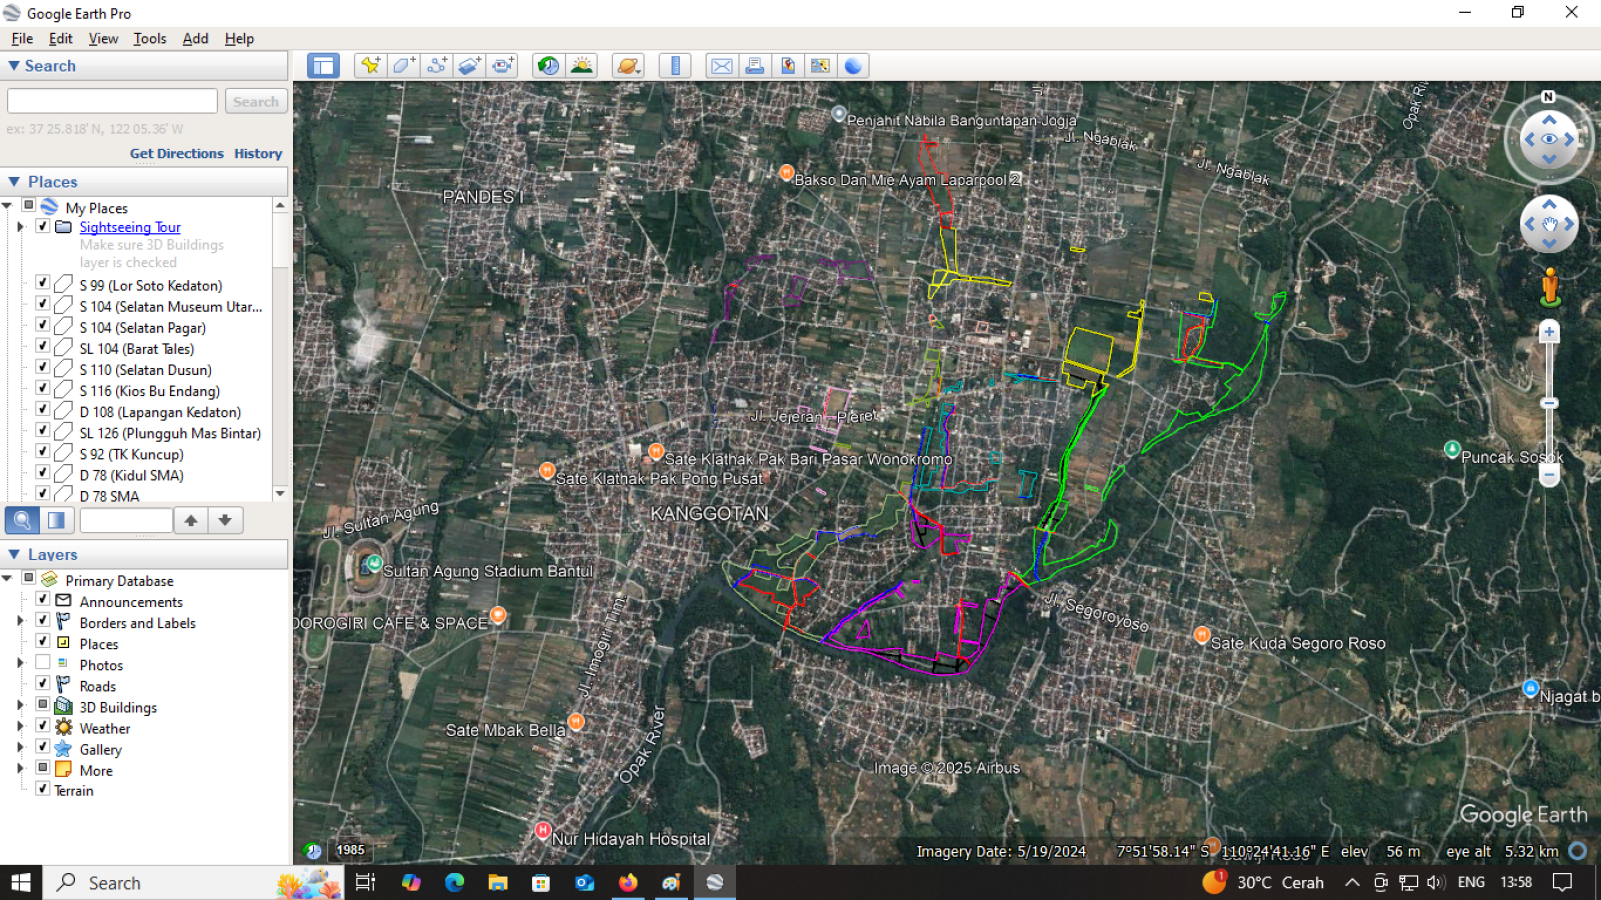The height and width of the screenshot is (900, 1601).
Task: Open search History link
Action: 258,154
